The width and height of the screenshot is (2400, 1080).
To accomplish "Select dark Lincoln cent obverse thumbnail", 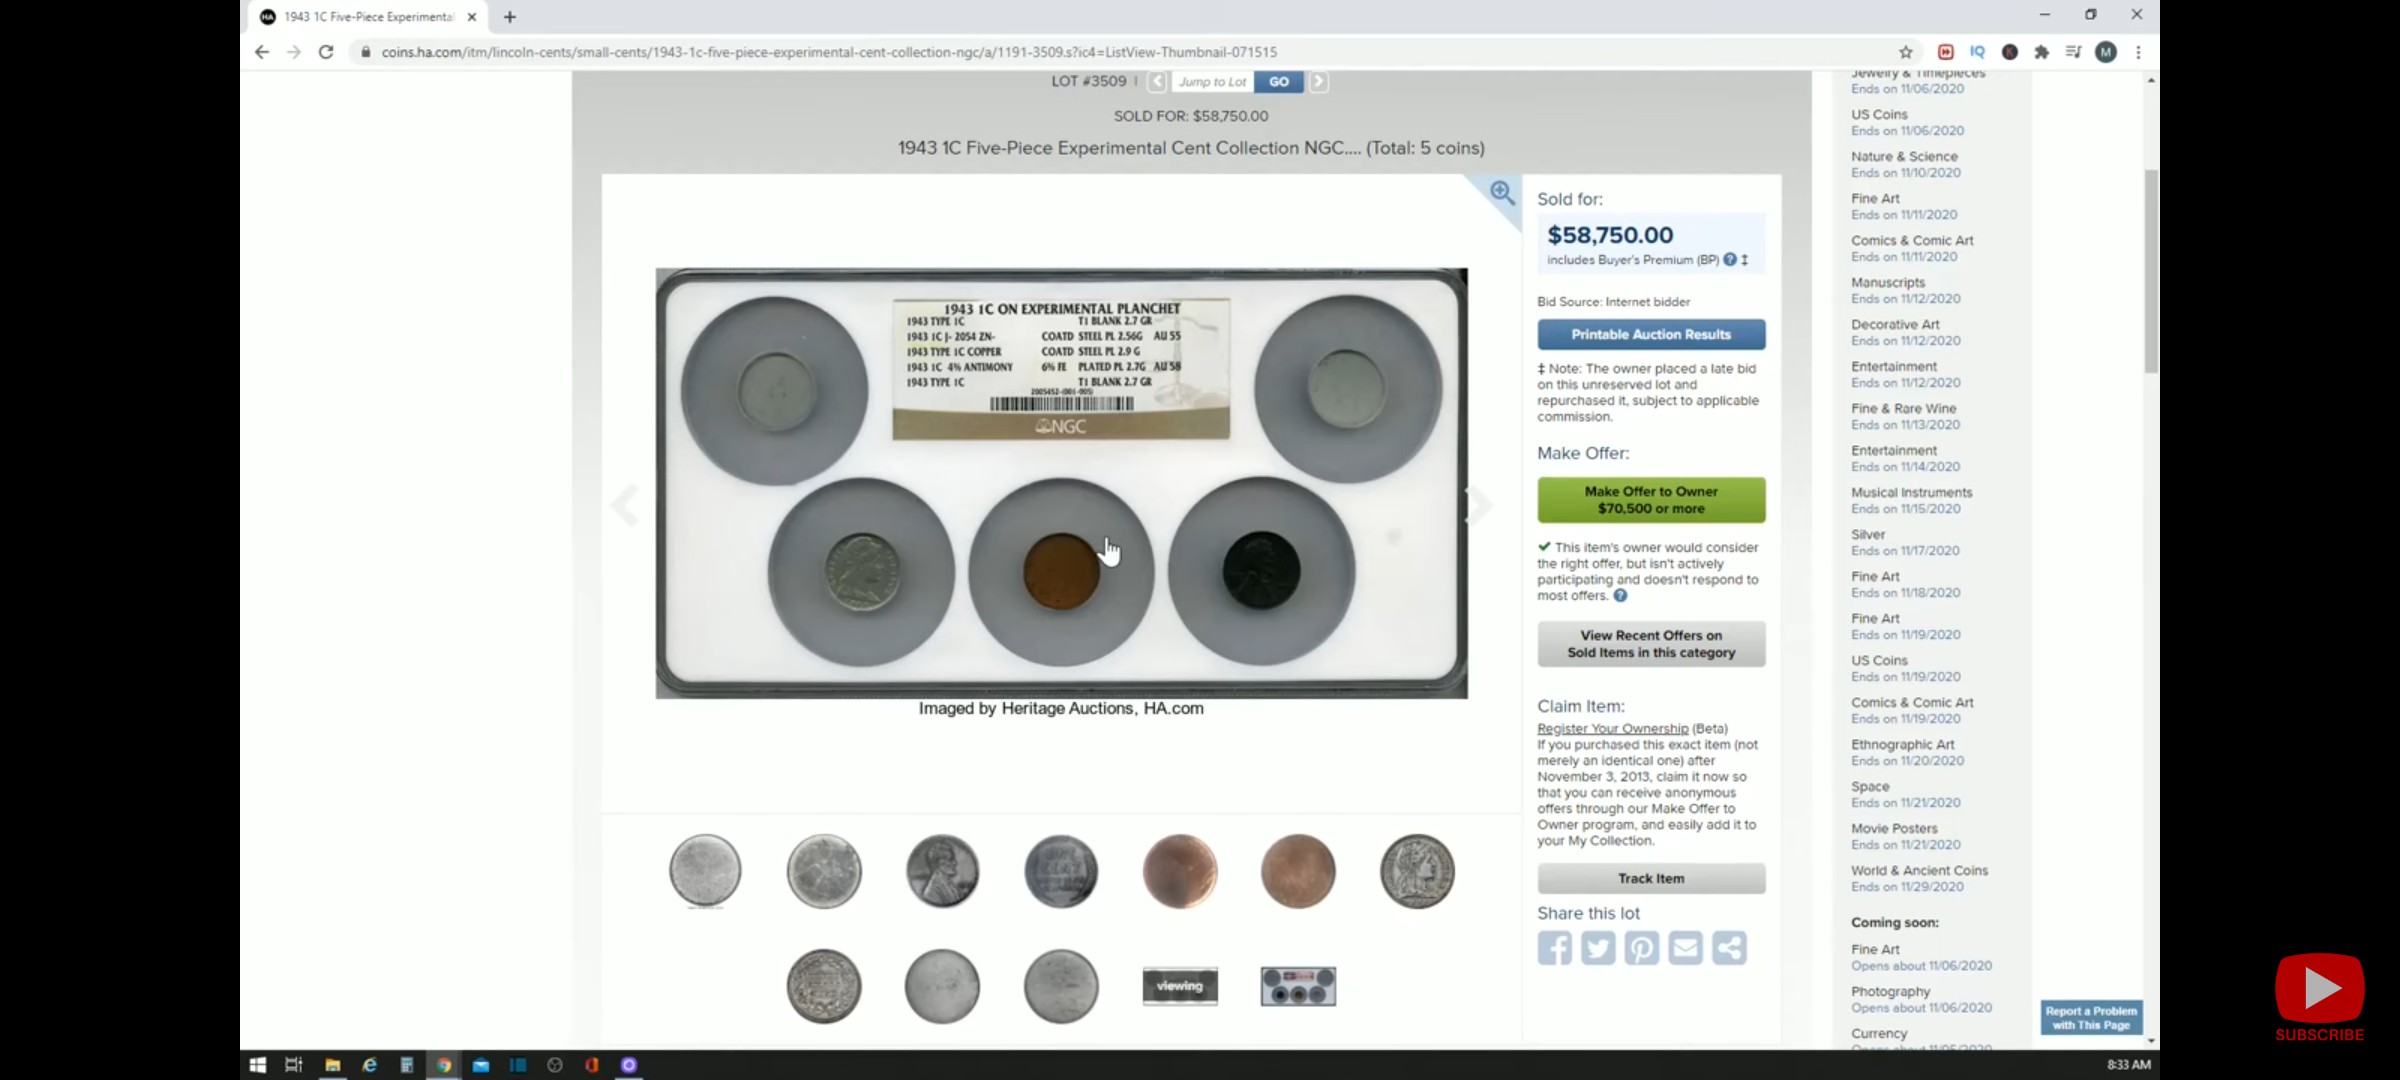I will pos(942,871).
